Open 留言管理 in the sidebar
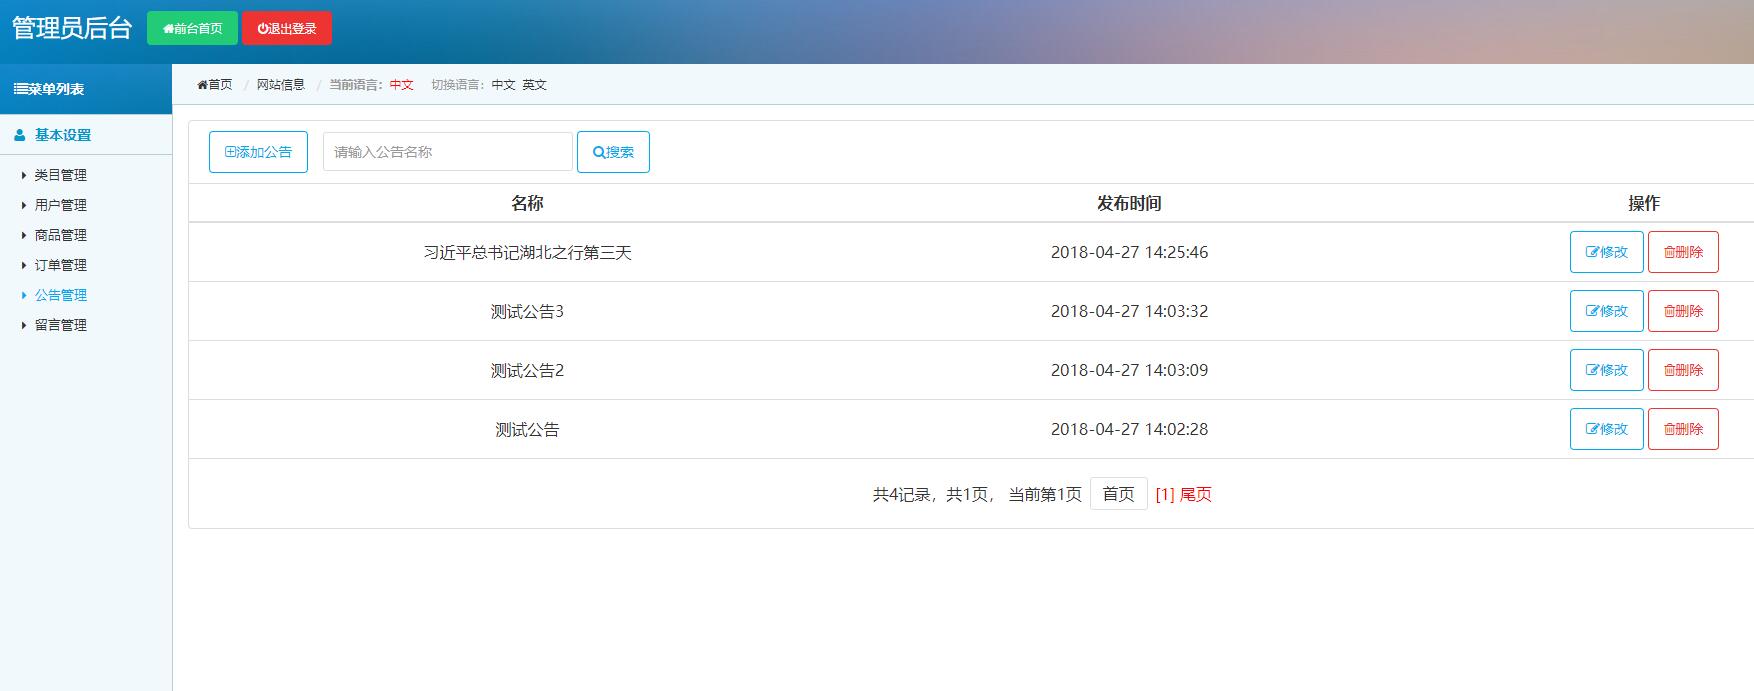The width and height of the screenshot is (1754, 691). [61, 325]
